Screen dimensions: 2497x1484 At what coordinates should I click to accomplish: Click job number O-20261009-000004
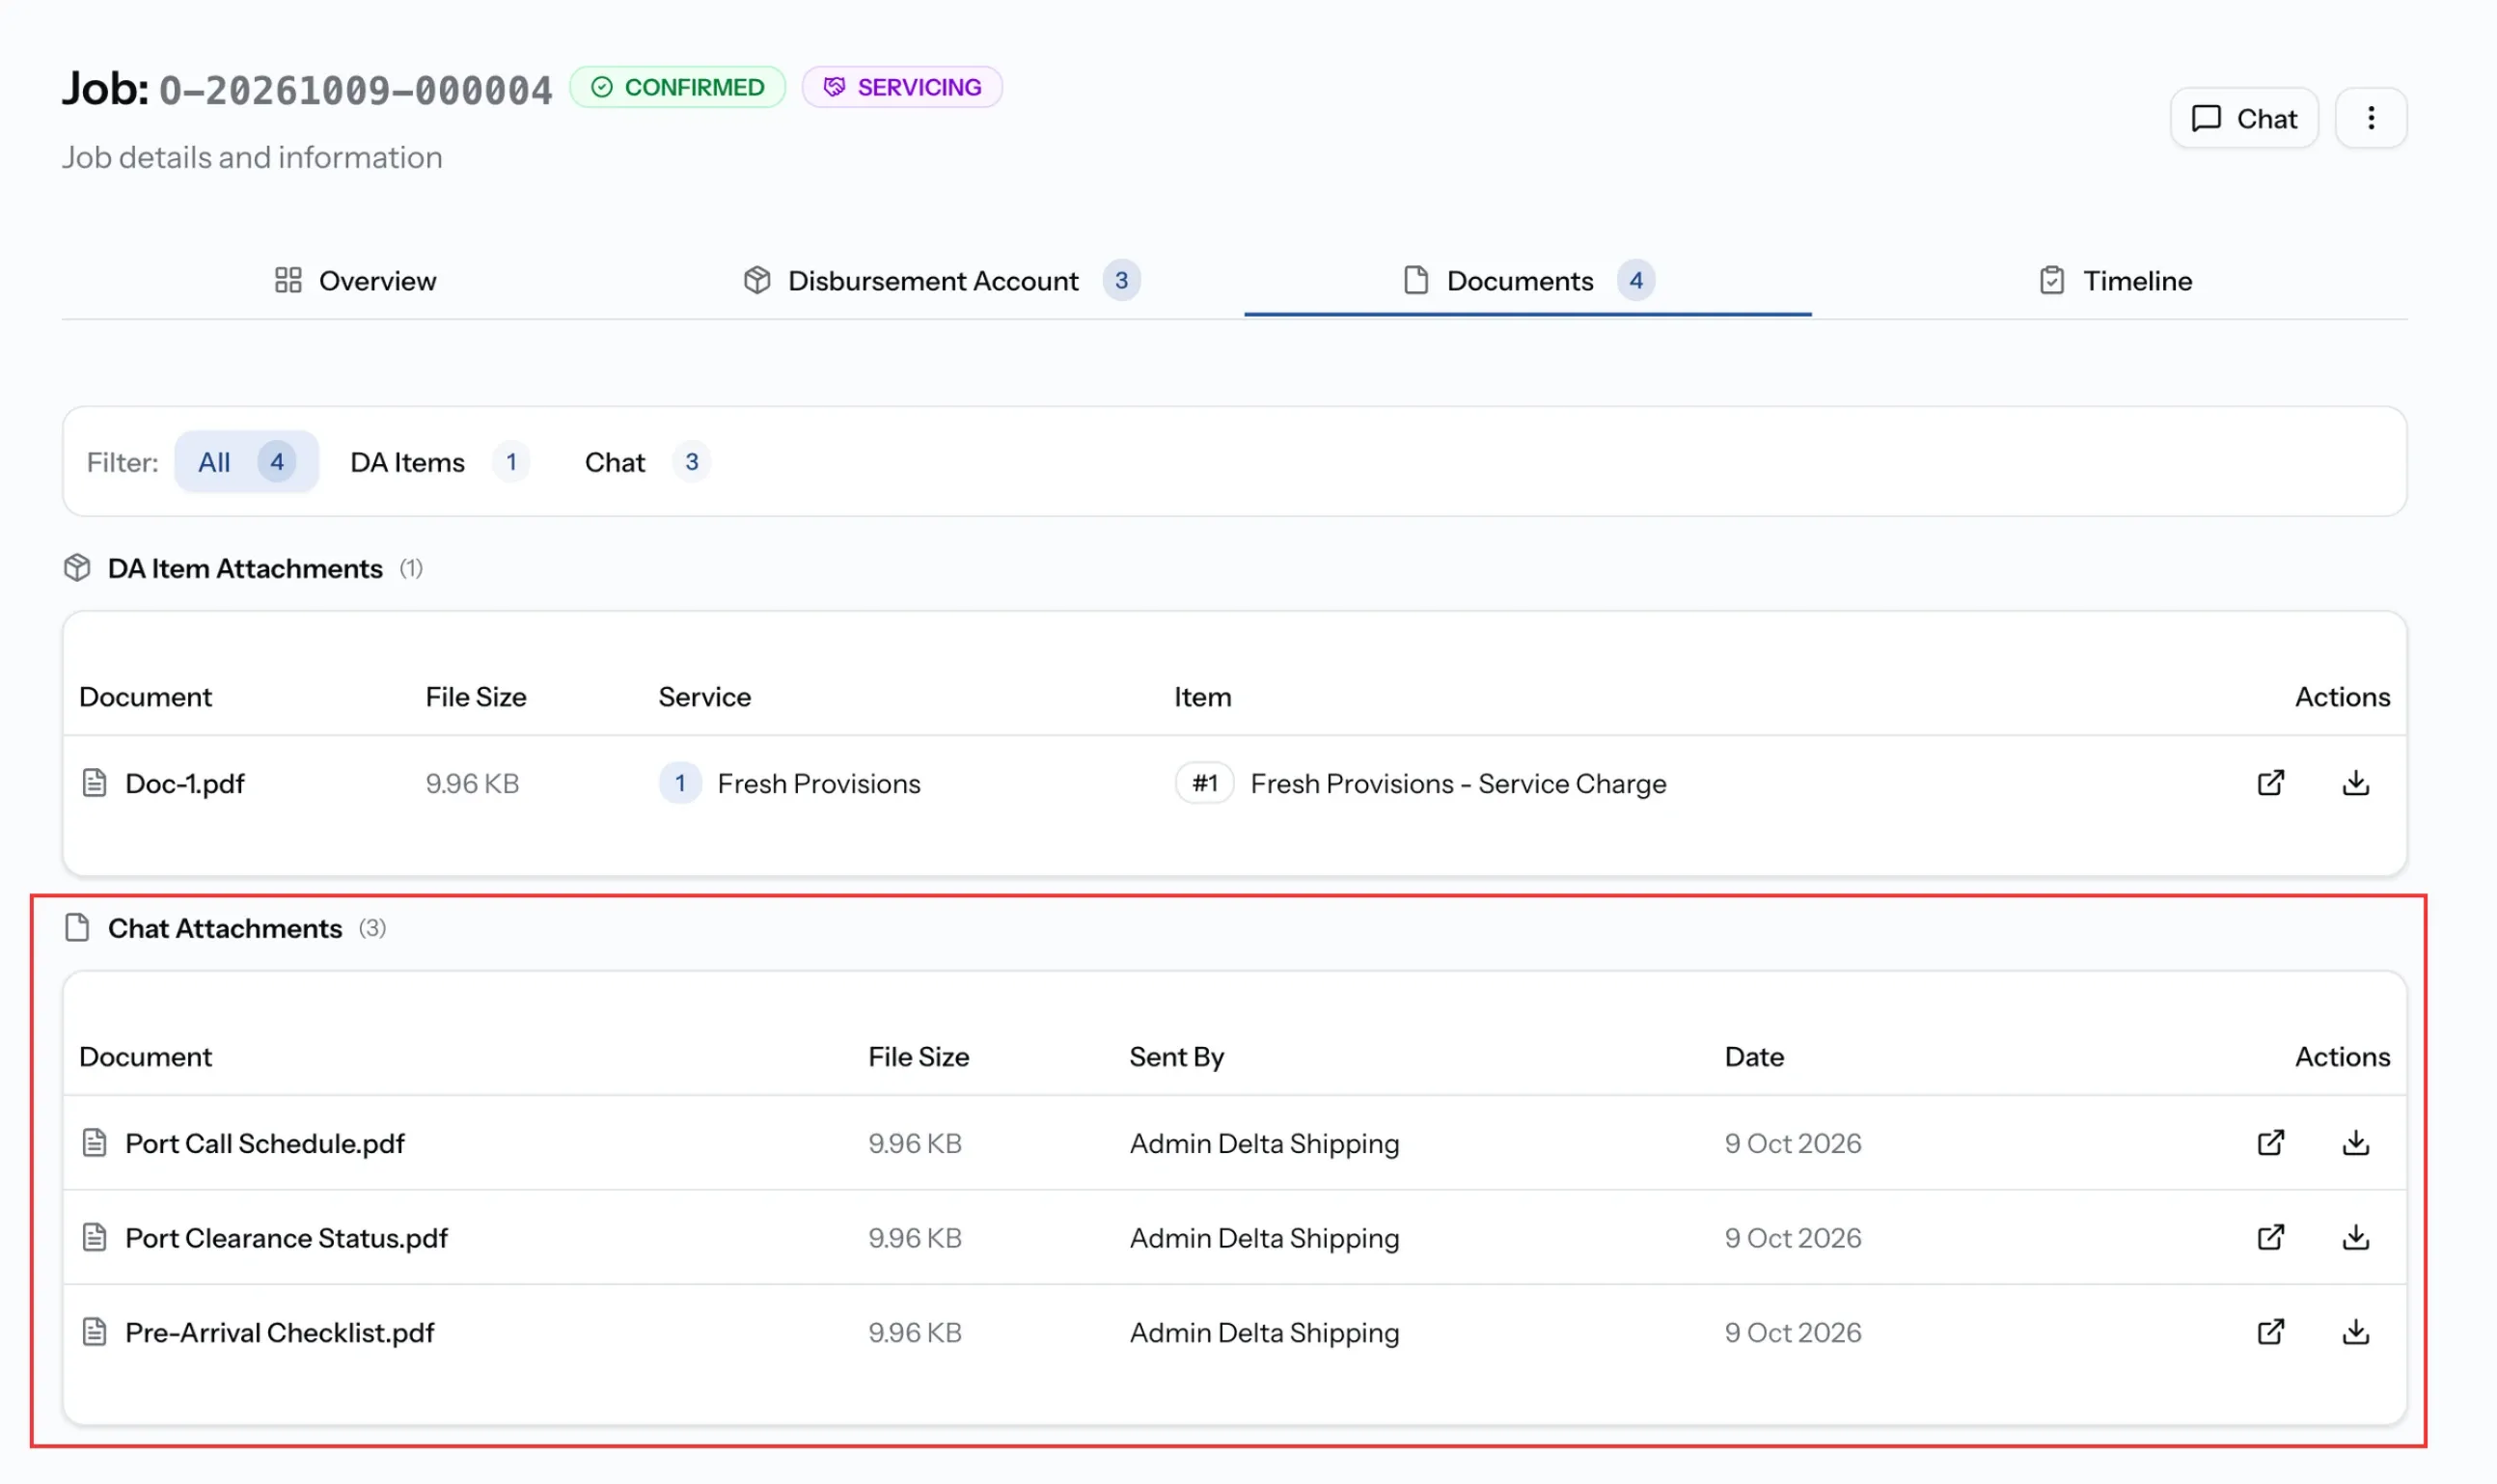pos(355,90)
